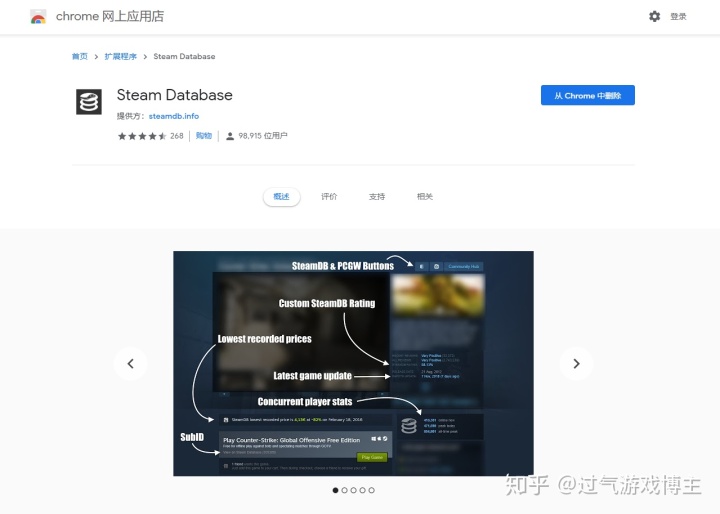The image size is (720, 514).
Task: Click the users person icon
Action: pyautogui.click(x=230, y=136)
